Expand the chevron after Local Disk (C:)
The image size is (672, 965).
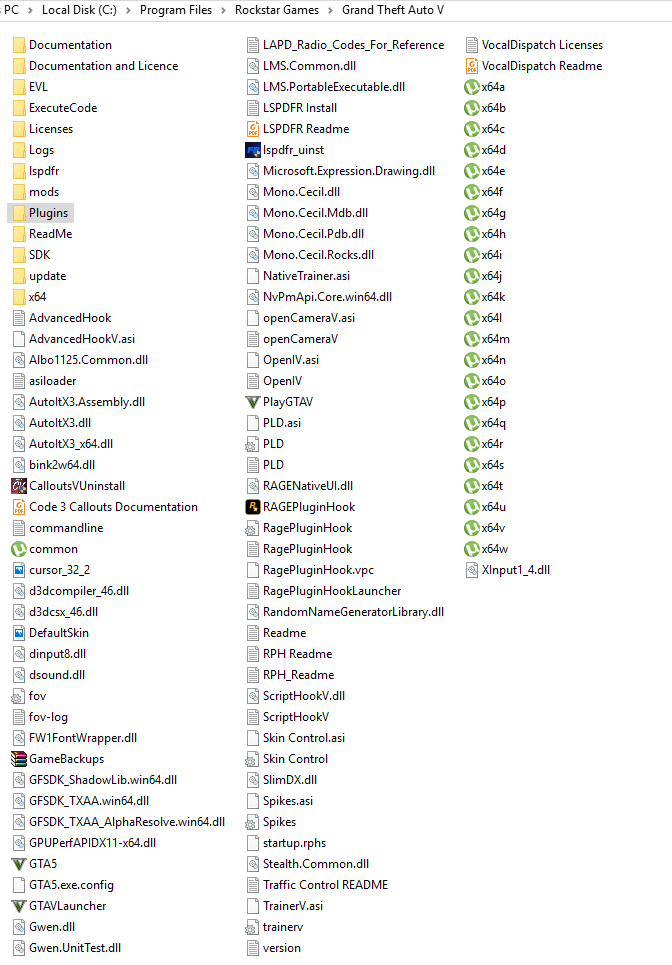coord(128,10)
